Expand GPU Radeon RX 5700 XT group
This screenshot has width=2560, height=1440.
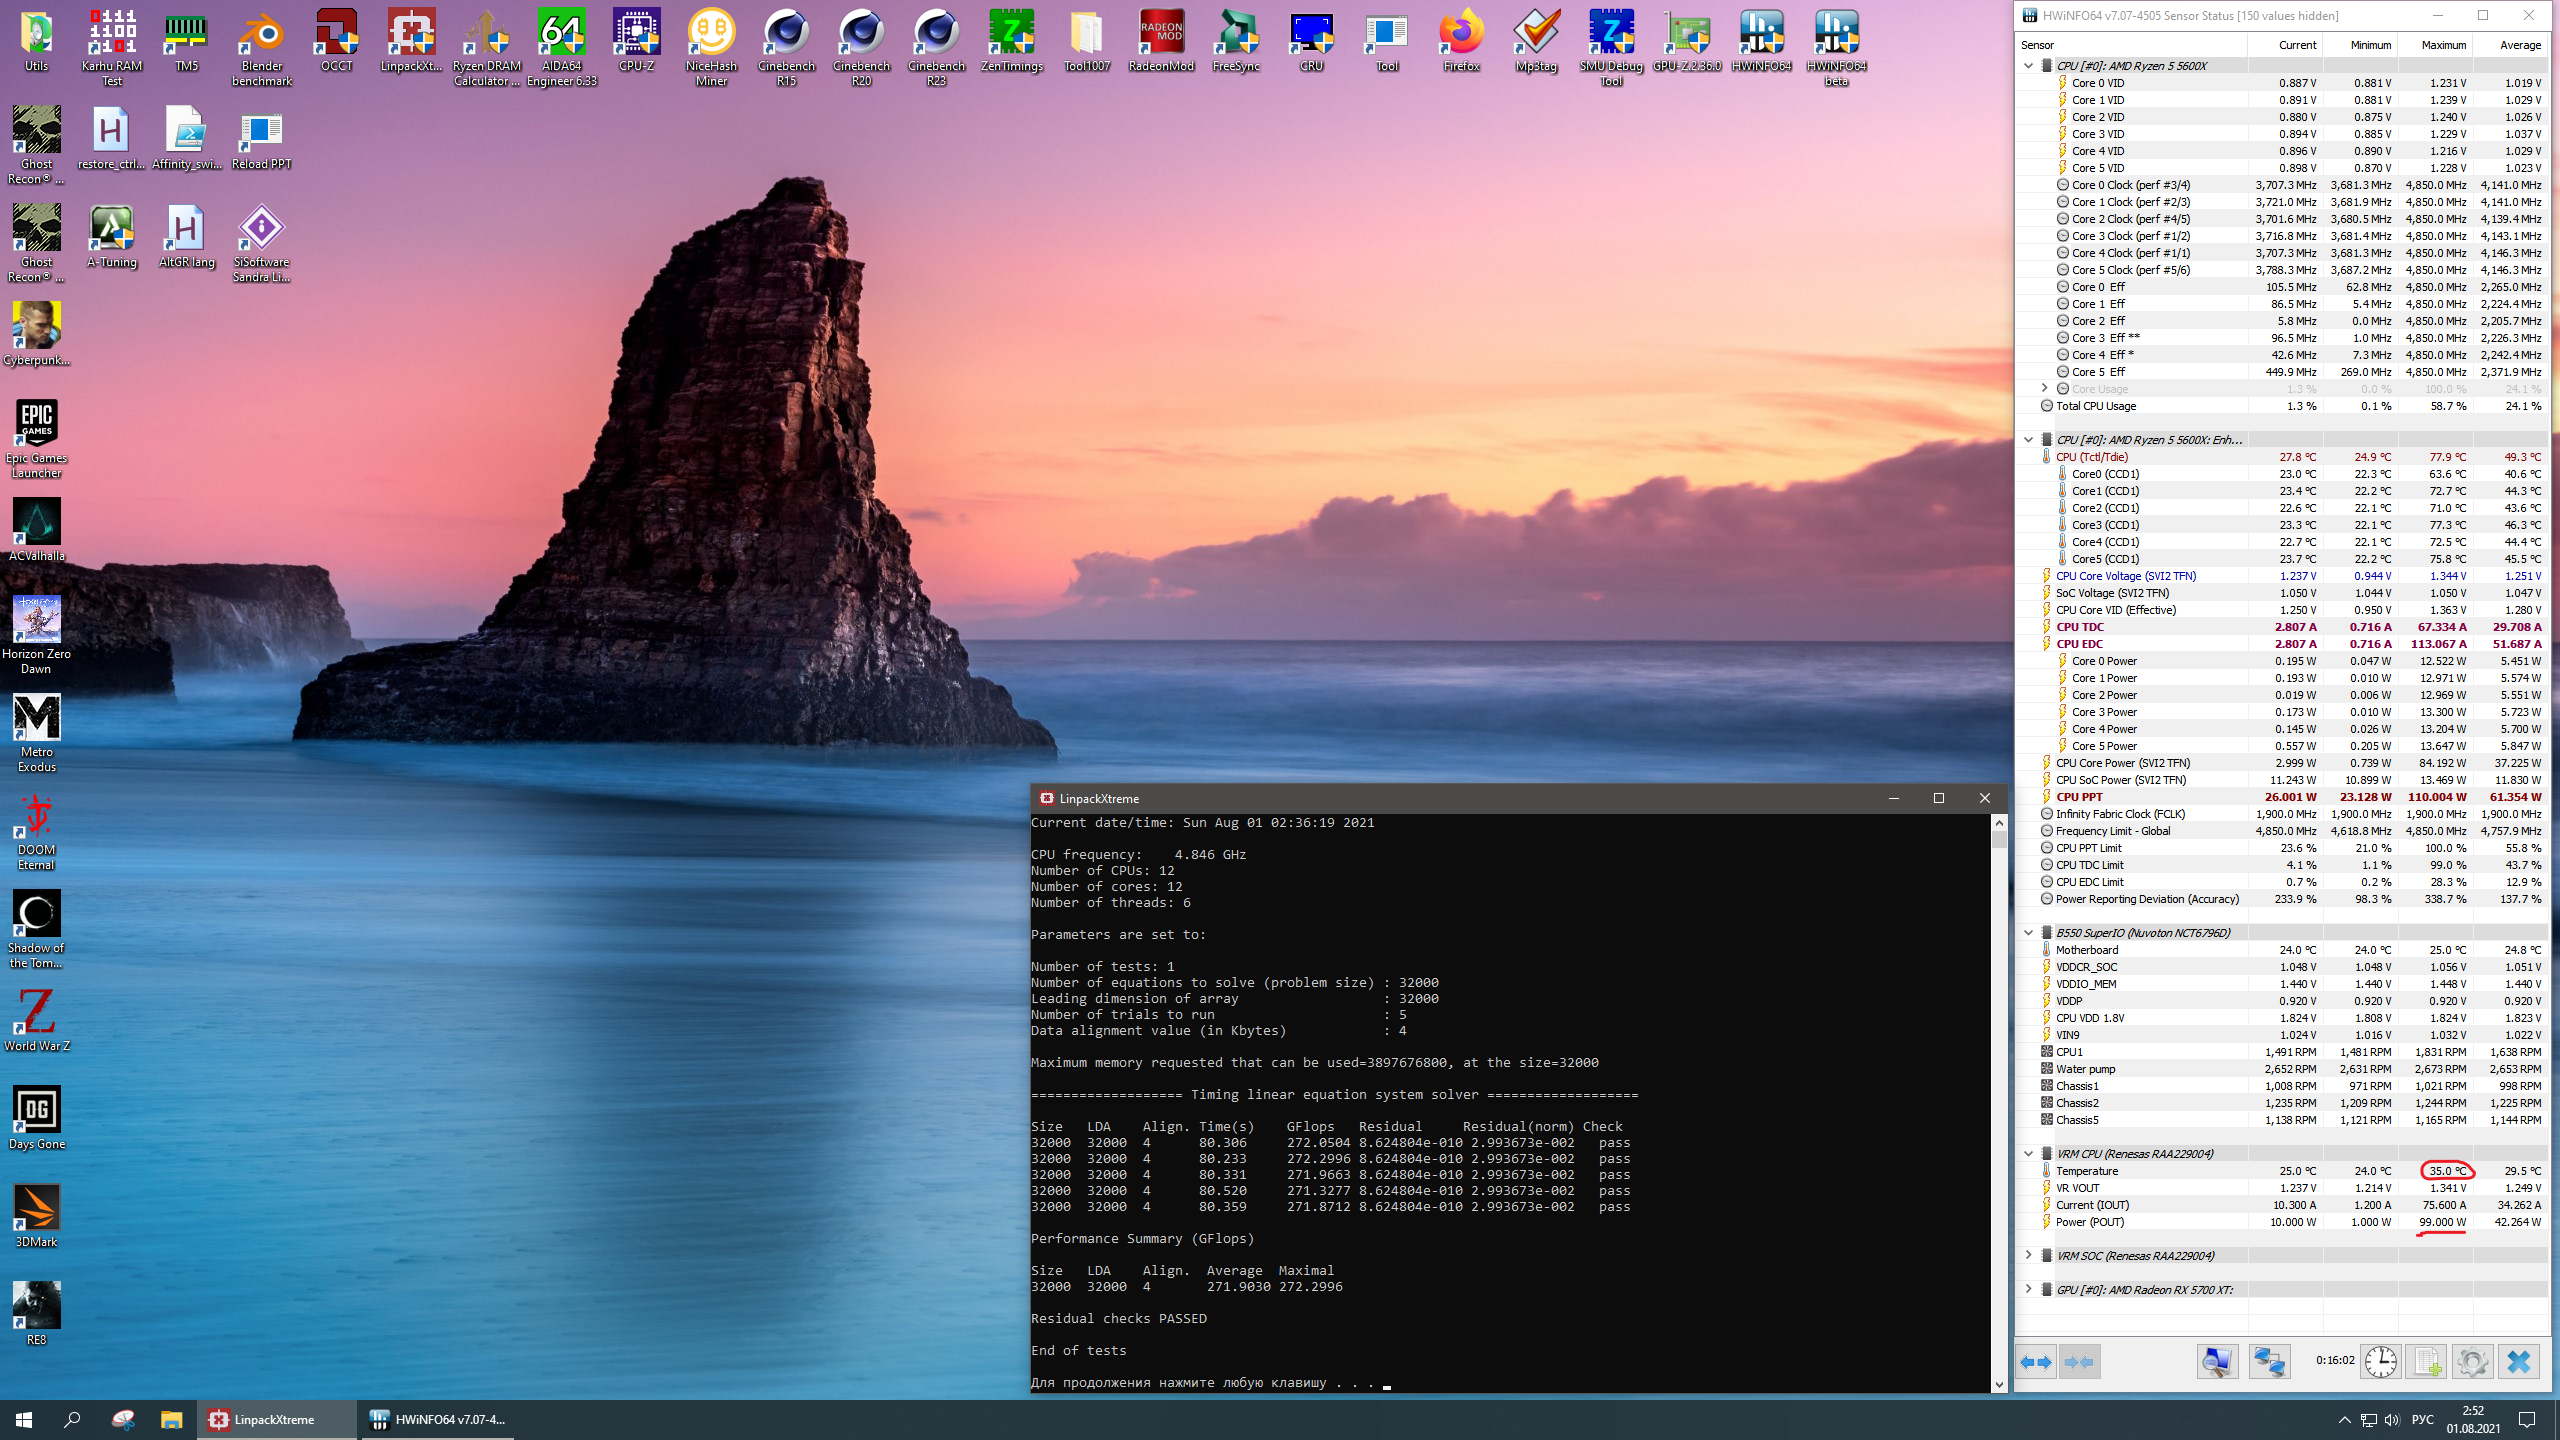coord(2029,1289)
